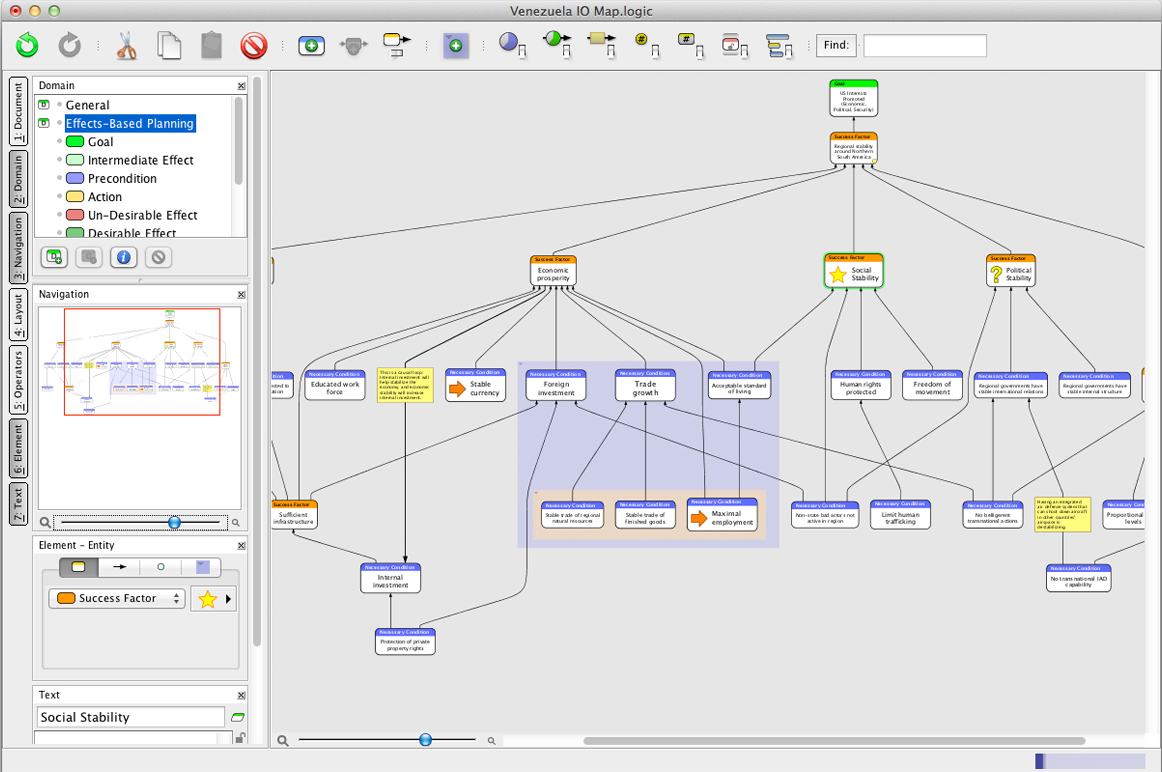Click the Add Domain icon in the Domain panel
The width and height of the screenshot is (1162, 772).
point(52,257)
